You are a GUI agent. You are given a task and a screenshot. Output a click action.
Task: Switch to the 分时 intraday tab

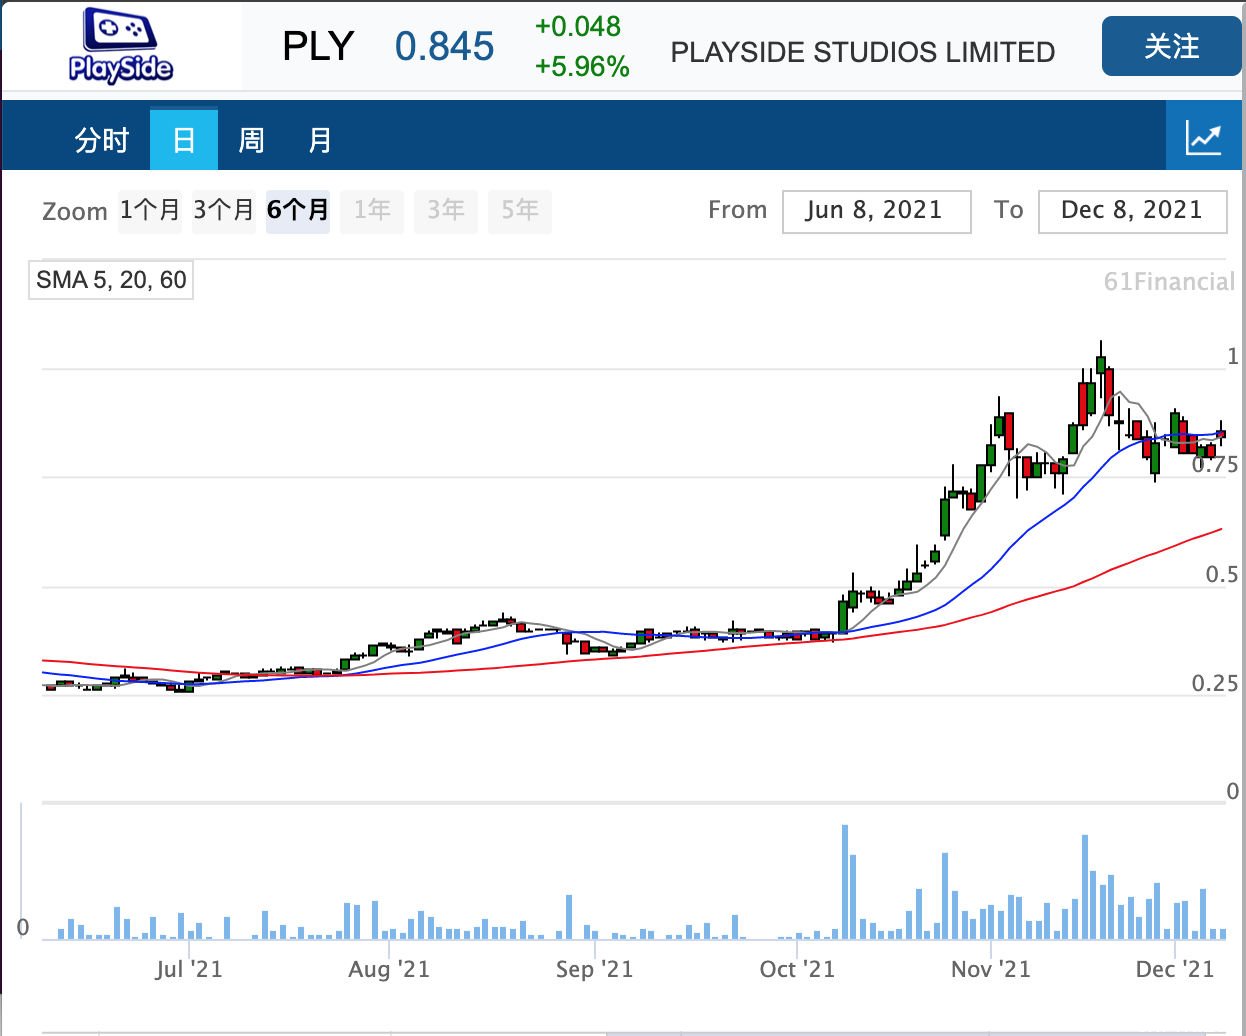click(x=102, y=140)
